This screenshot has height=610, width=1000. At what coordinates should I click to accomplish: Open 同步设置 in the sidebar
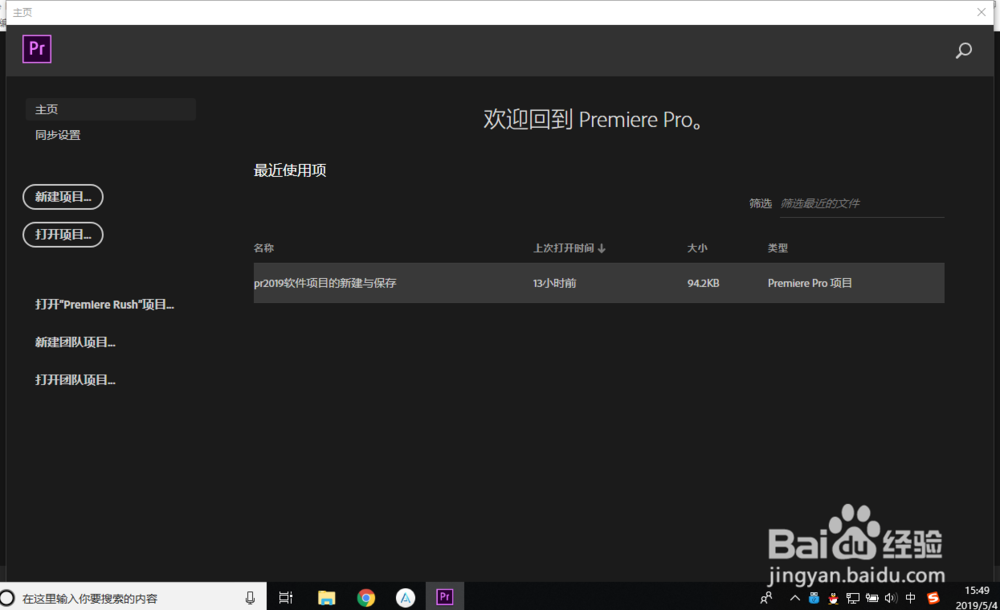pyautogui.click(x=58, y=135)
